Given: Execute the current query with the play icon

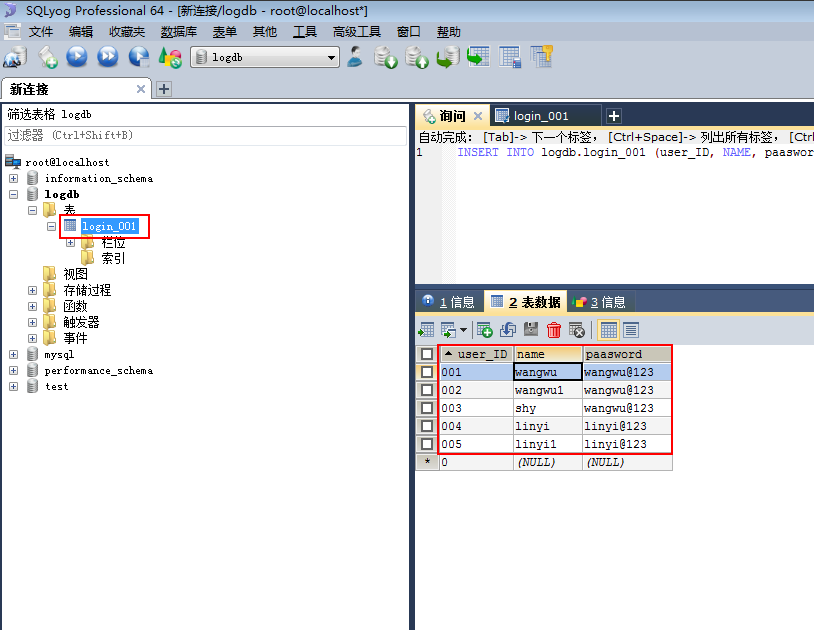Looking at the screenshot, I should (77, 57).
